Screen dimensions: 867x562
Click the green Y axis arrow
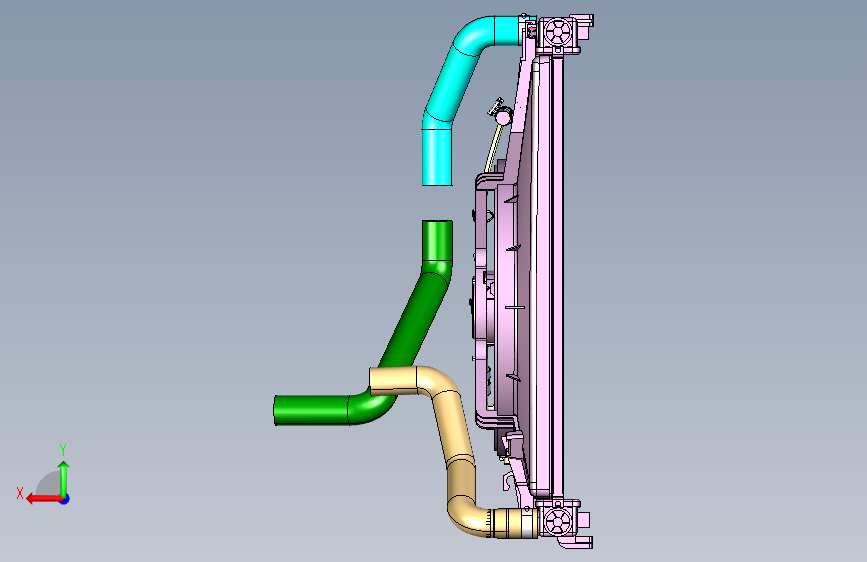(64, 479)
